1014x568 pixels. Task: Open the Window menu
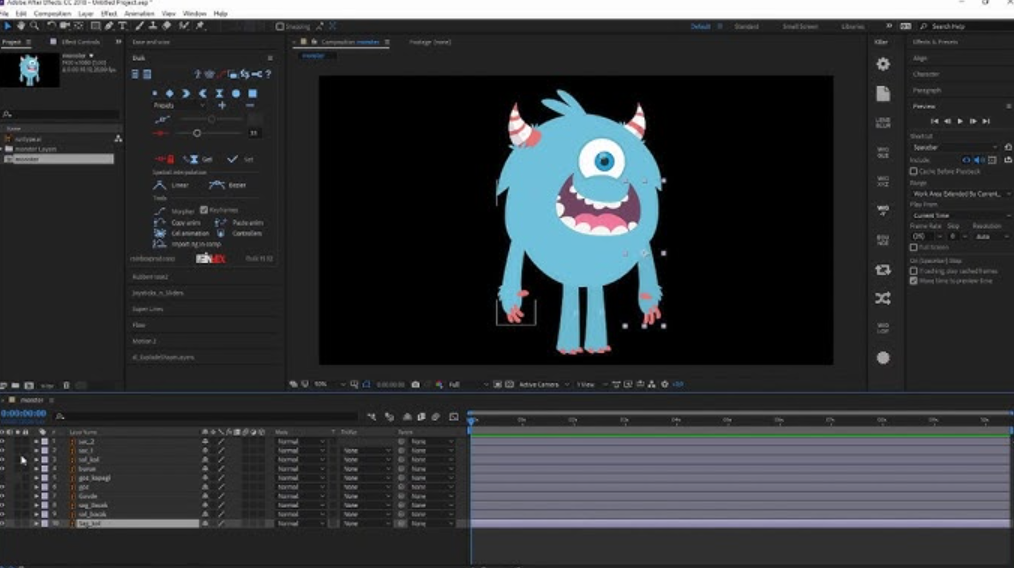194,13
